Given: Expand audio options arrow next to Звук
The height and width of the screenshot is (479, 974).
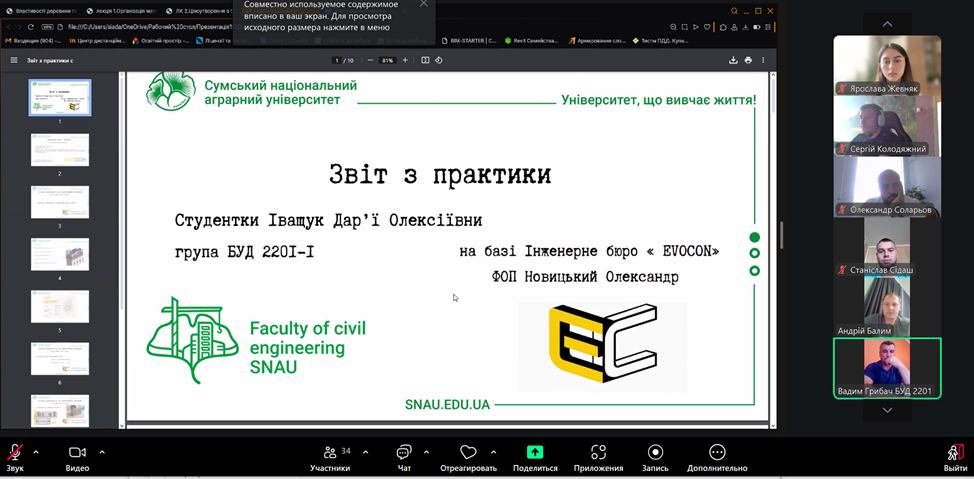Looking at the screenshot, I should point(35,452).
